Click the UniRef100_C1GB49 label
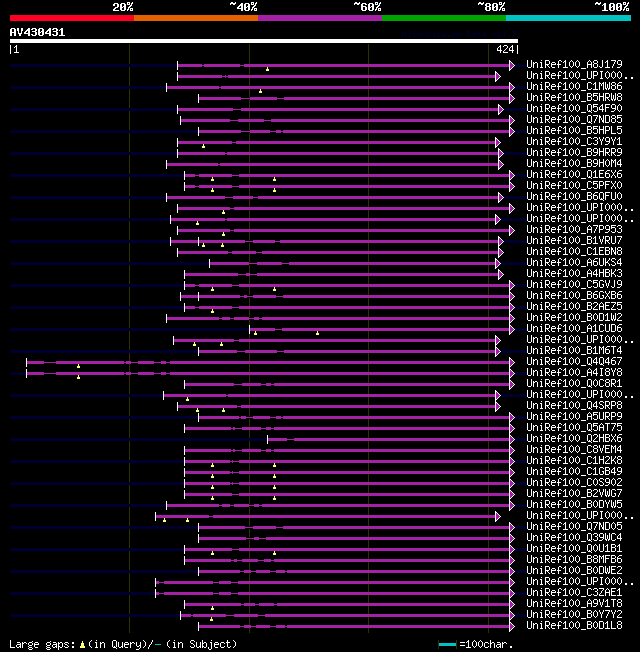Image resolution: width=640 pixels, height=652 pixels. 574,472
